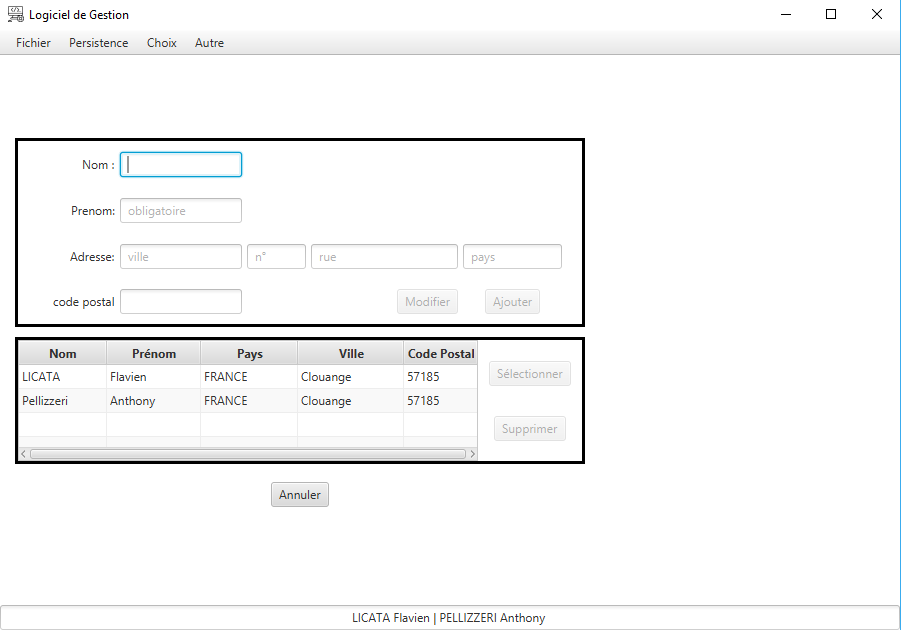Viewport: 901px width, 630px height.
Task: Select the Anthony cell in the table
Action: [x=154, y=401]
